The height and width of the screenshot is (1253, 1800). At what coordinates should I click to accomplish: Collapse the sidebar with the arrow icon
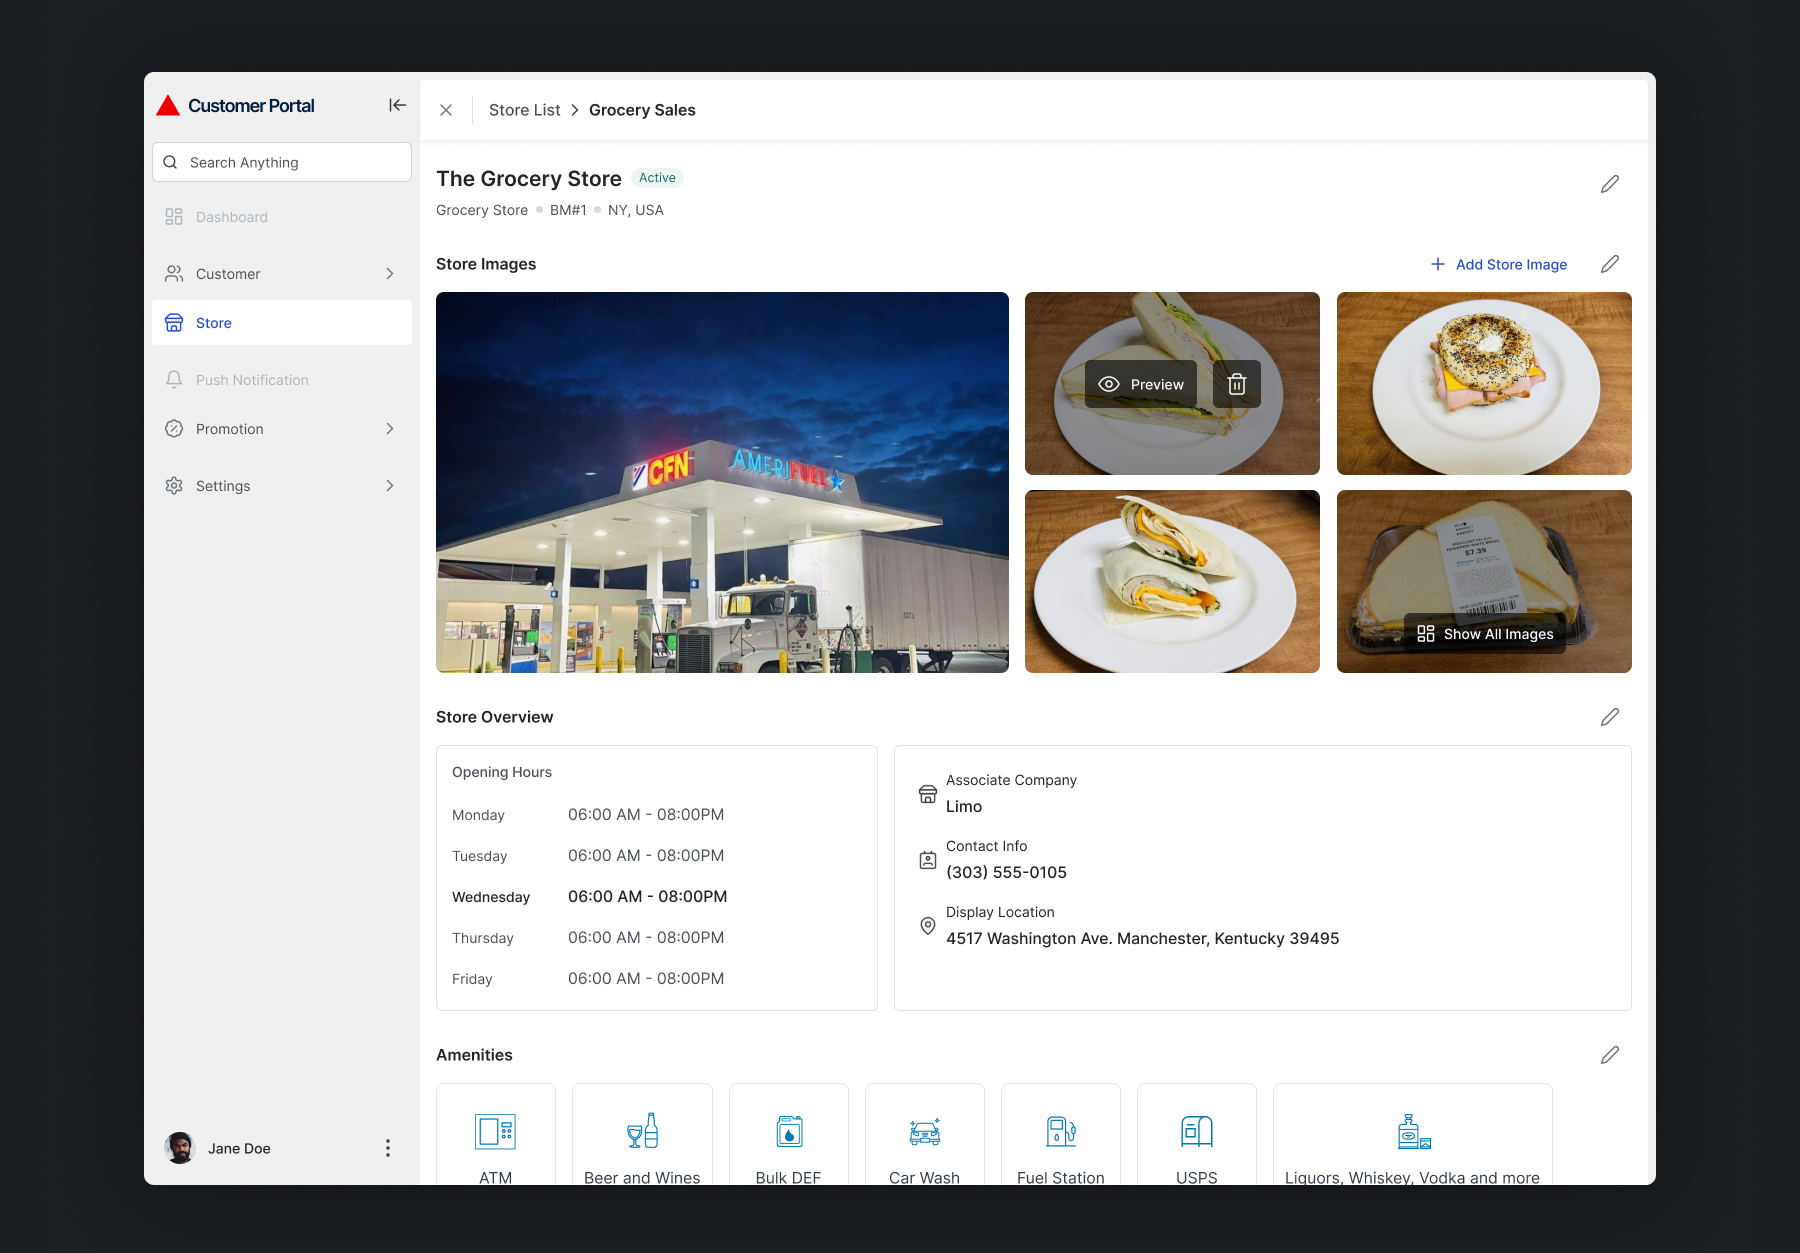(397, 105)
